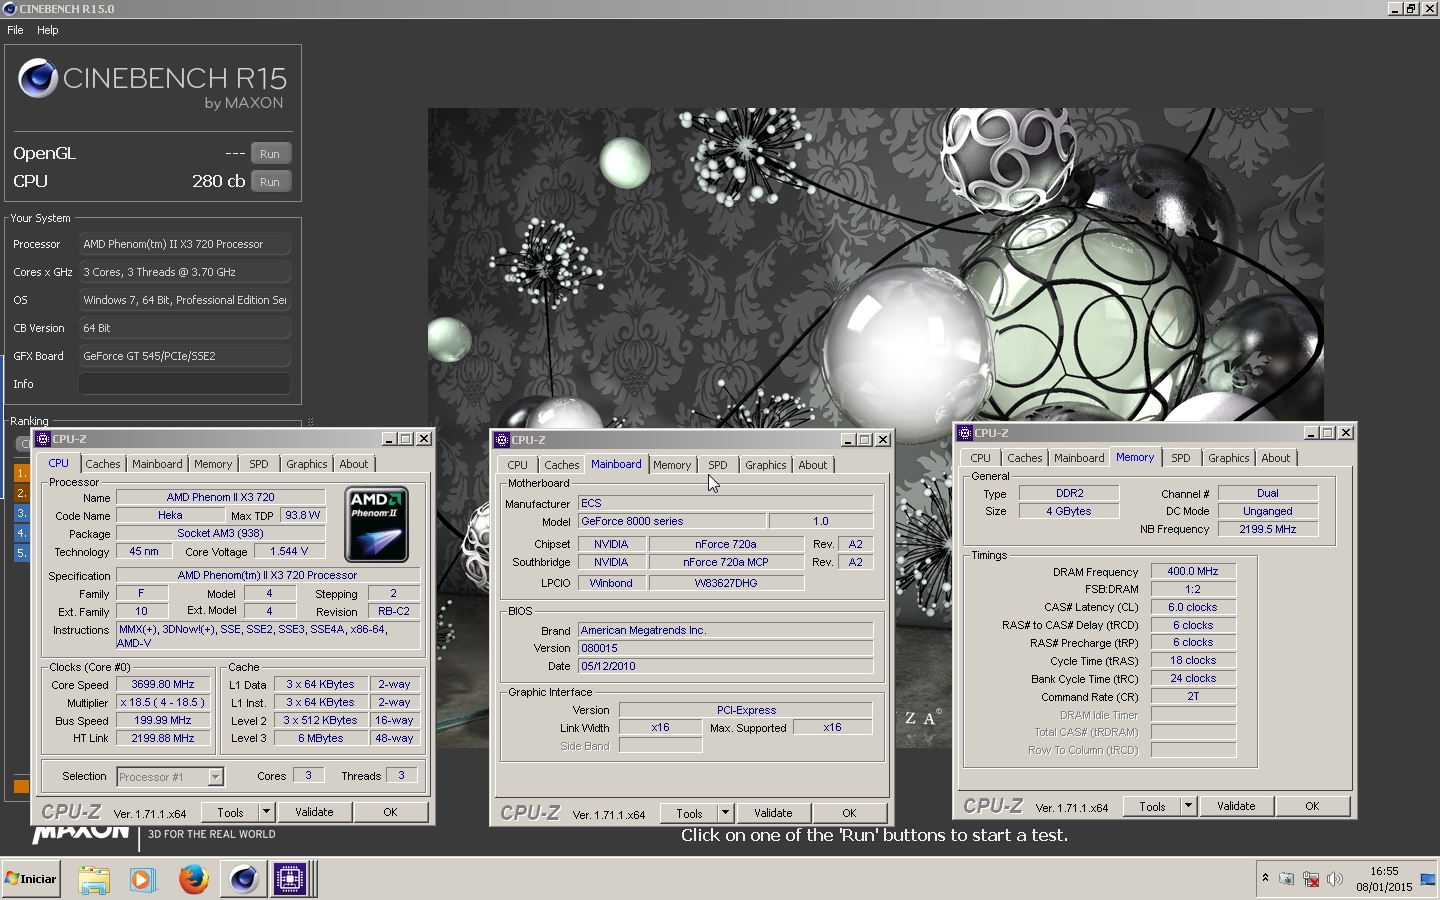Switch to Caches tab in left CPU-Z window

click(102, 464)
